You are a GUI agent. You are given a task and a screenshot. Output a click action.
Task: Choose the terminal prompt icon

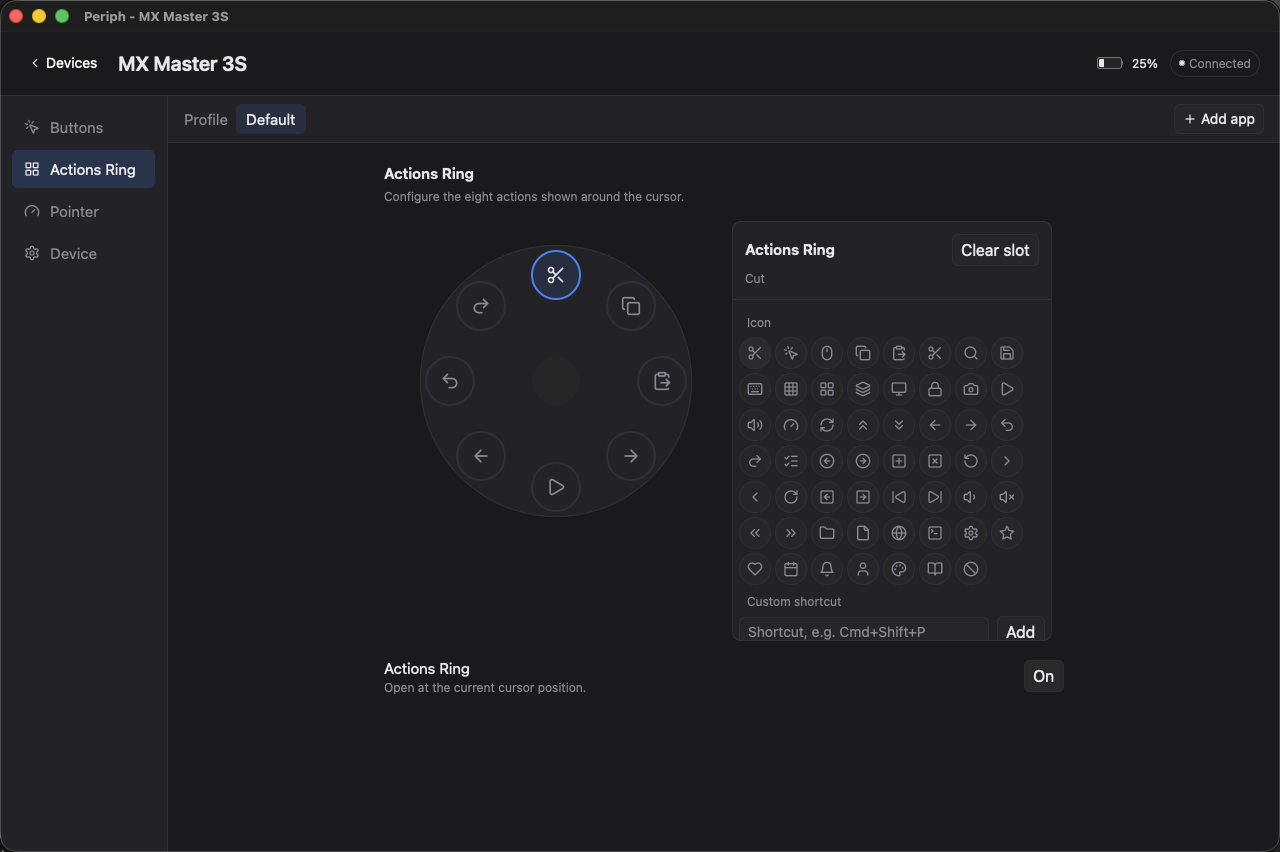pos(935,533)
